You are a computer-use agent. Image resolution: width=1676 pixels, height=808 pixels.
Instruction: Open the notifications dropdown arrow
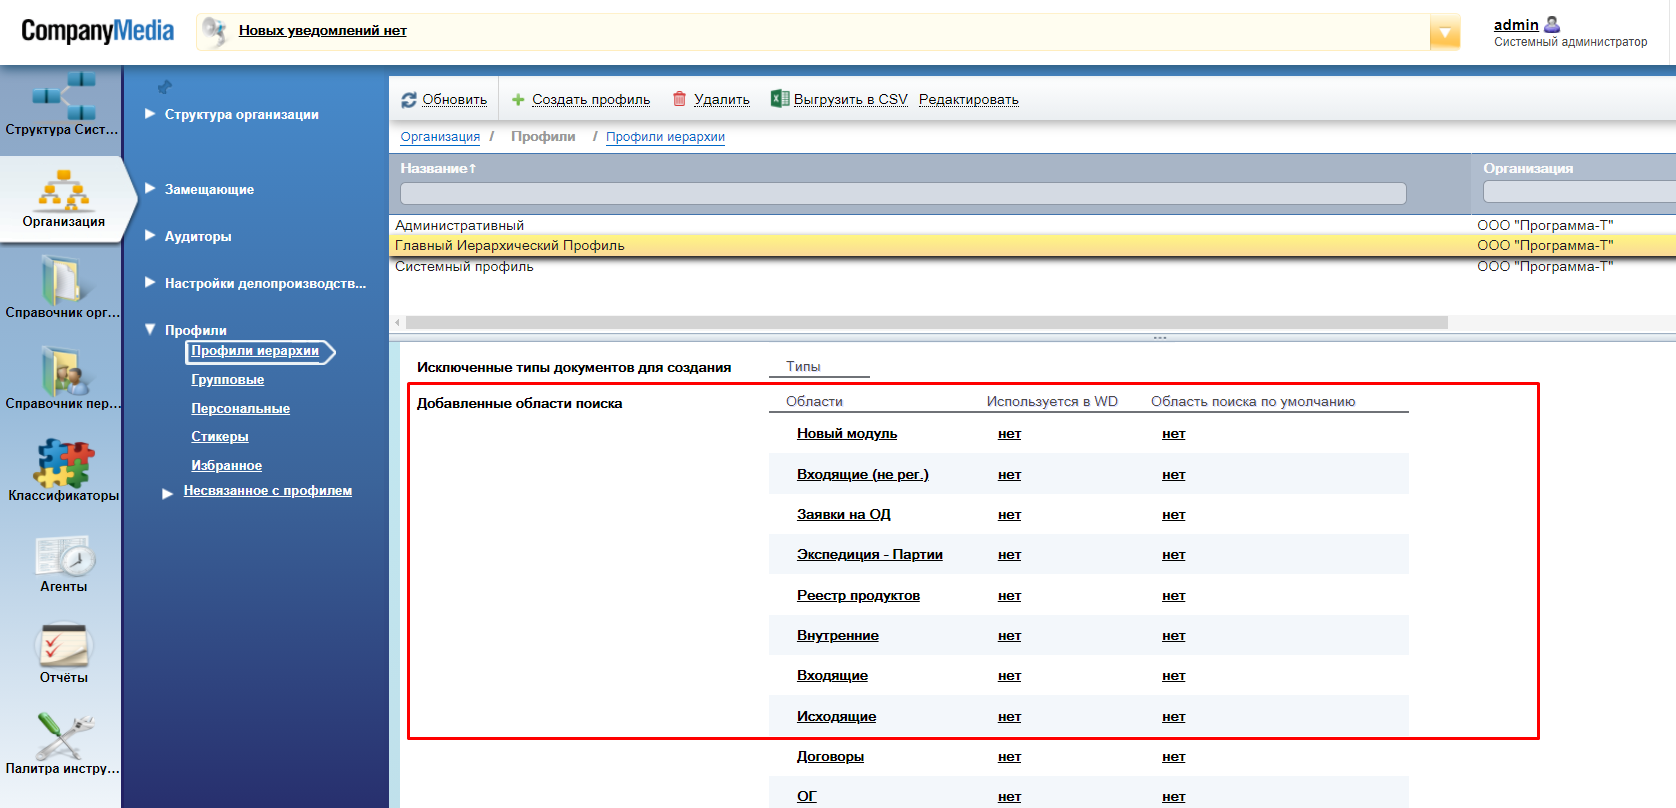(1445, 32)
